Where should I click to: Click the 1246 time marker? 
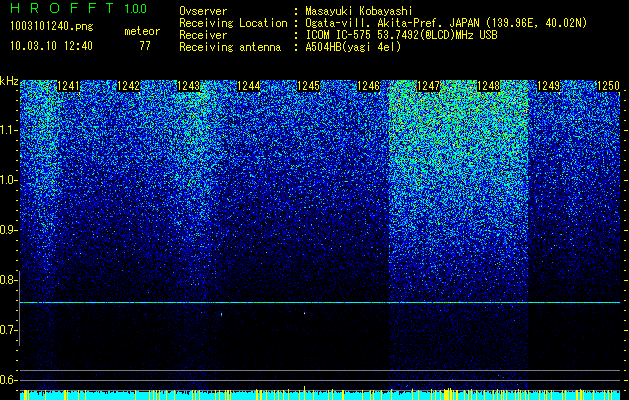[369, 86]
